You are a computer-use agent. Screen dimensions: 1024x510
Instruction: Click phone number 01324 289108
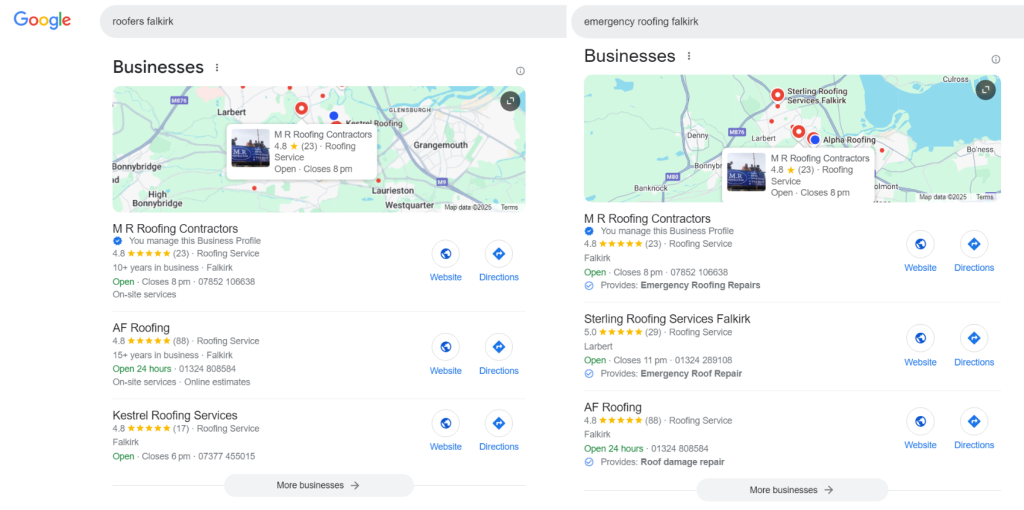(x=703, y=360)
